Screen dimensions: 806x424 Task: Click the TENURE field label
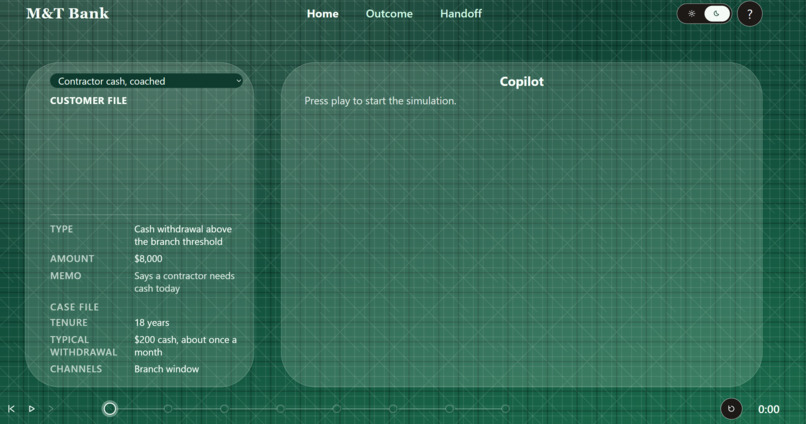[68, 323]
